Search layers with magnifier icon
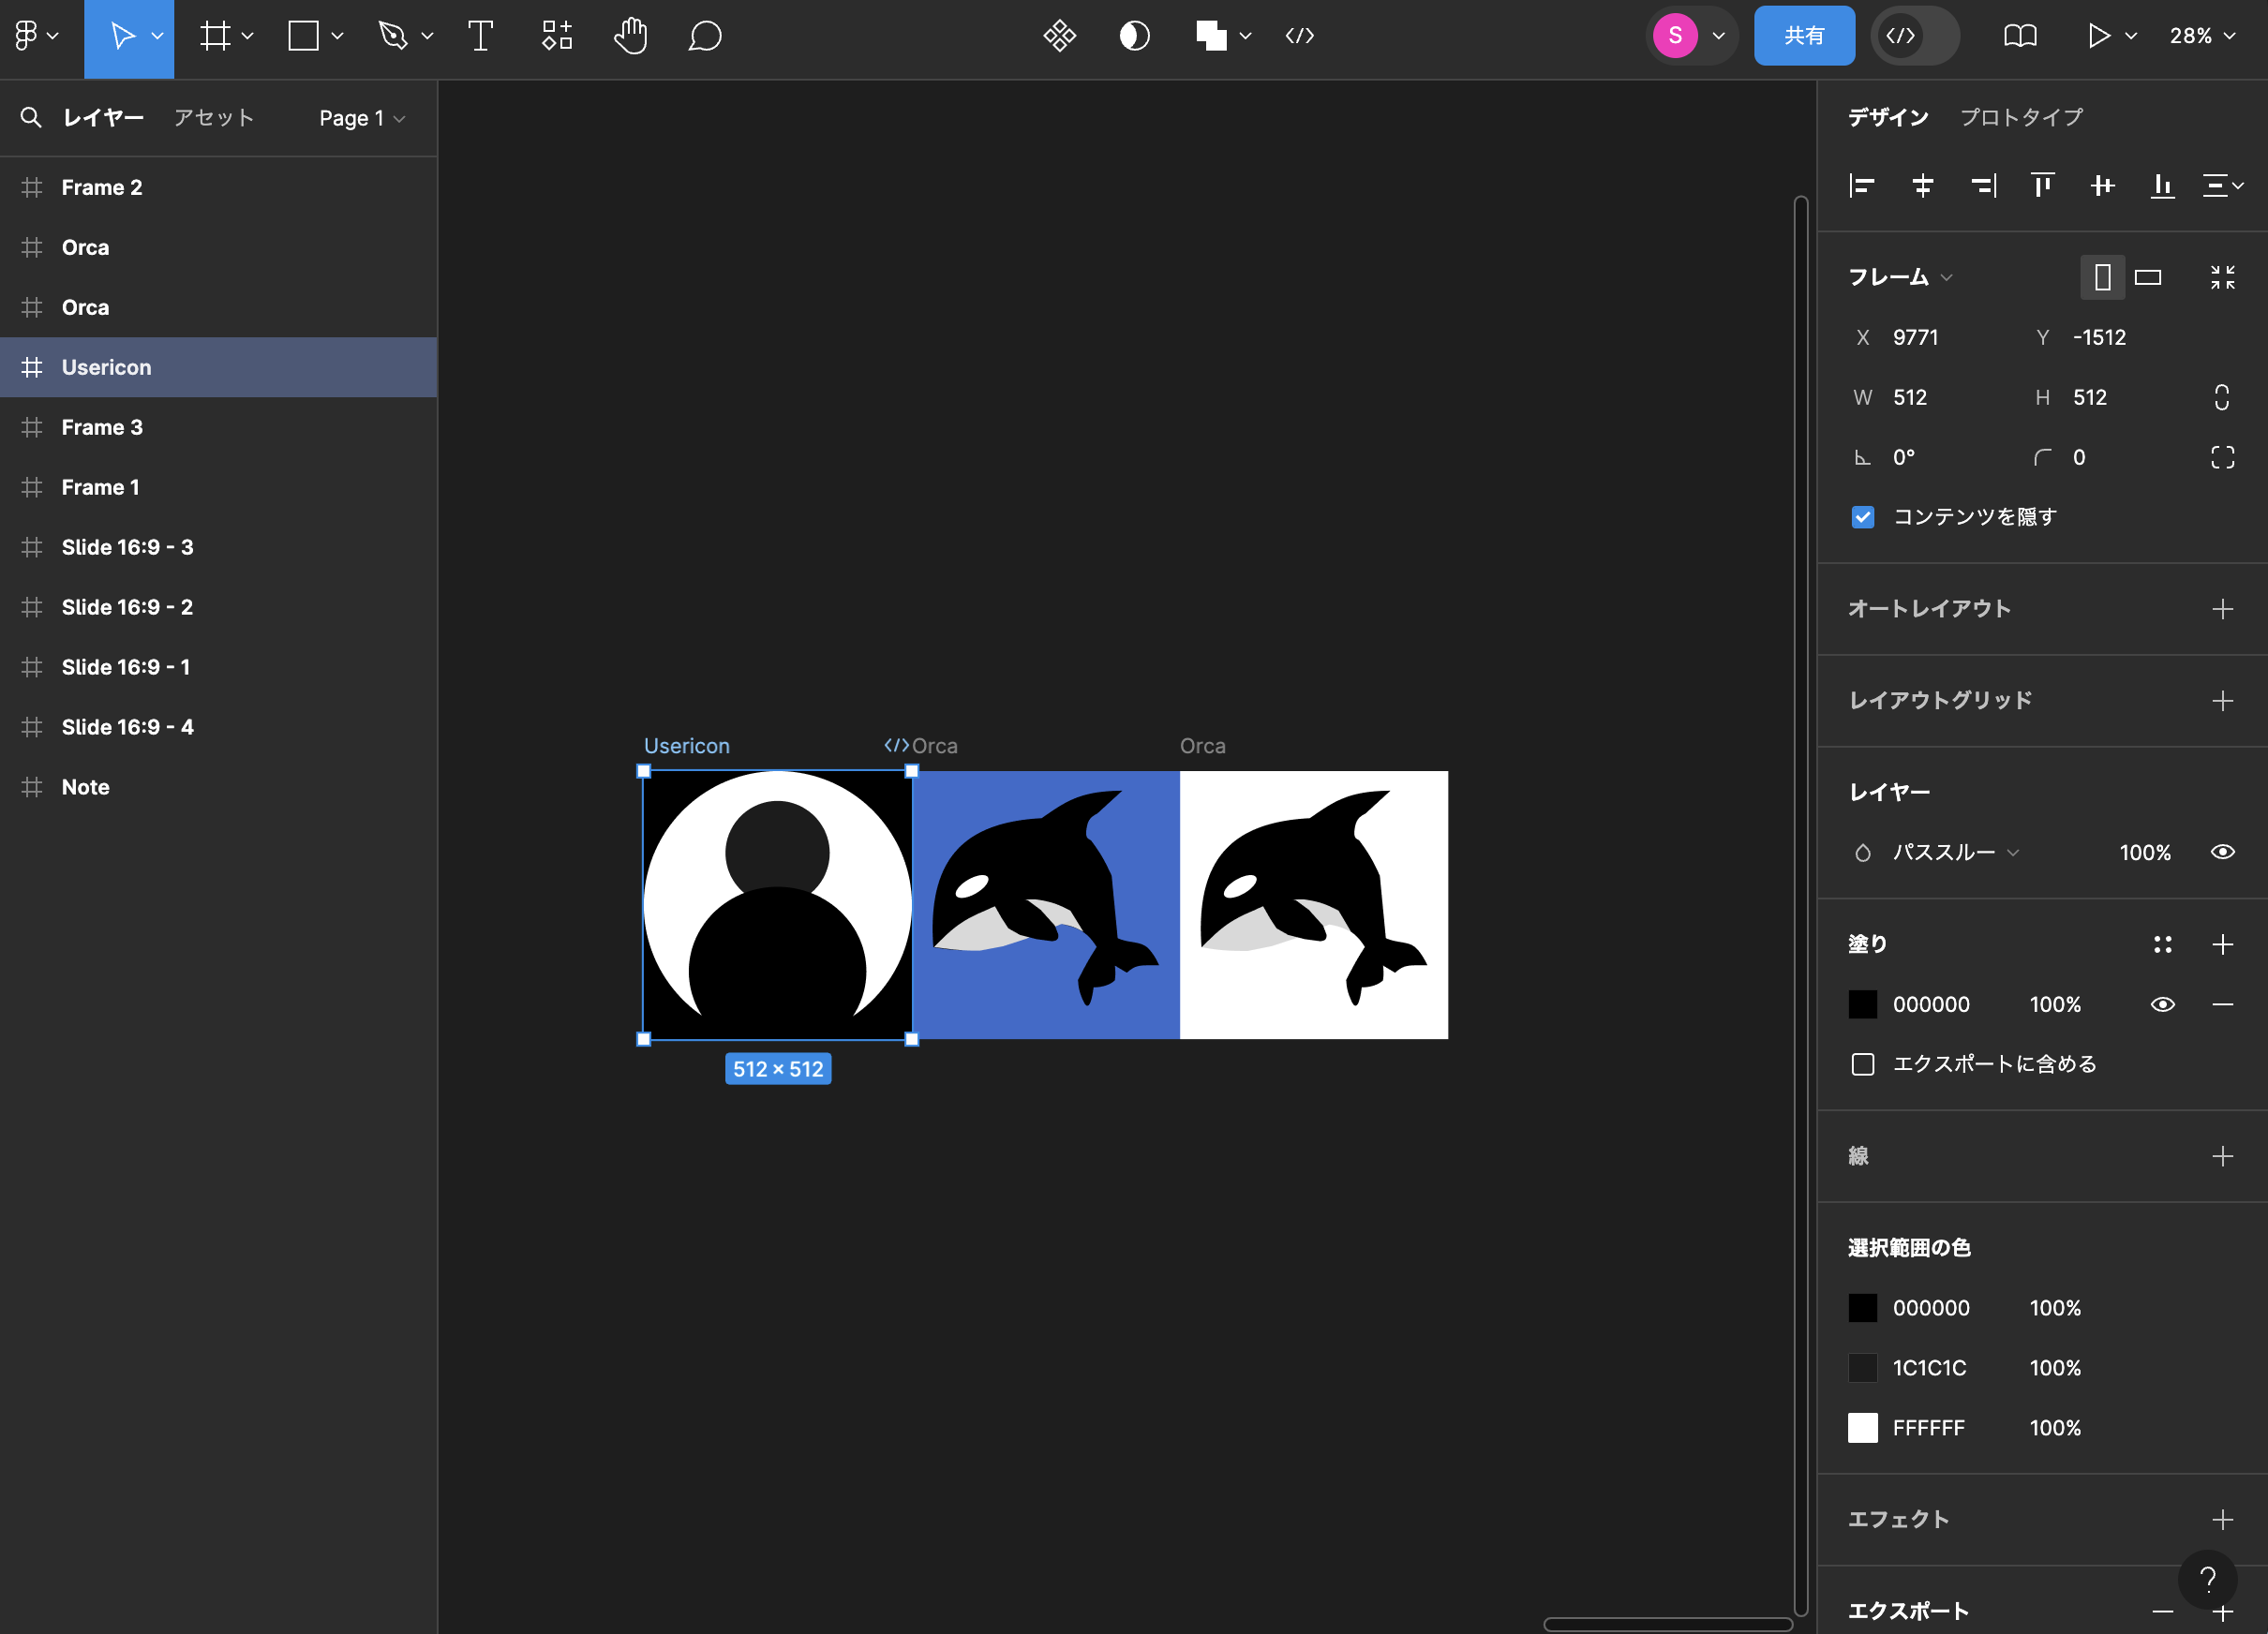The width and height of the screenshot is (2268, 1634). click(x=31, y=117)
